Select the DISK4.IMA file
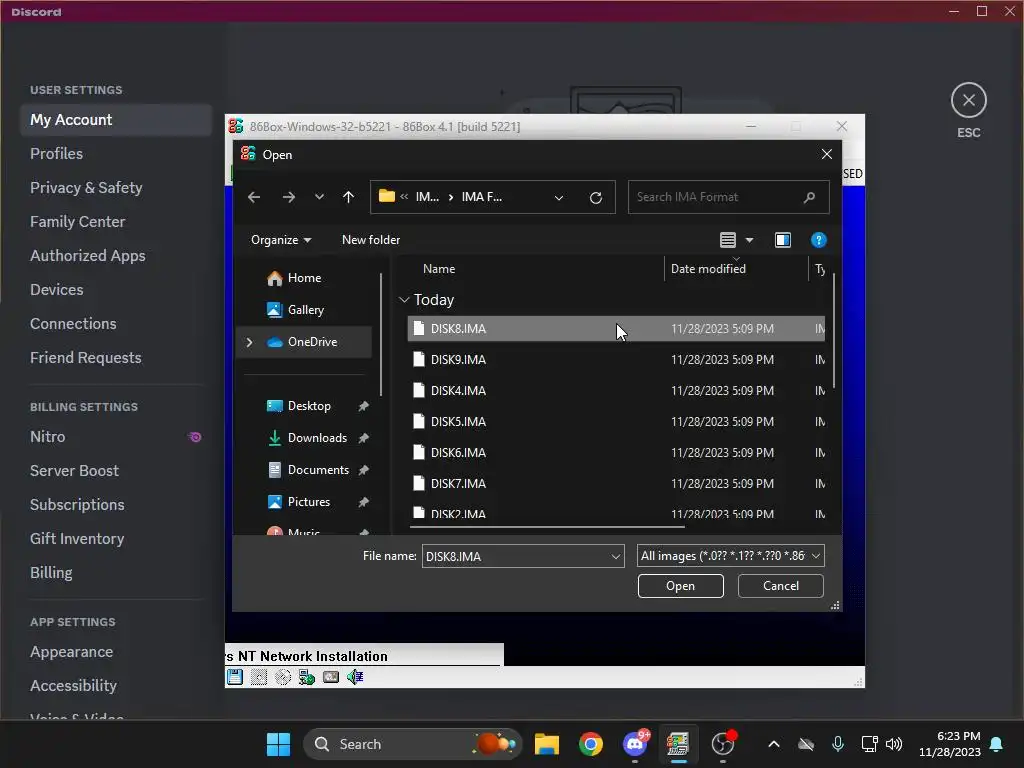This screenshot has height=768, width=1024. [616, 391]
